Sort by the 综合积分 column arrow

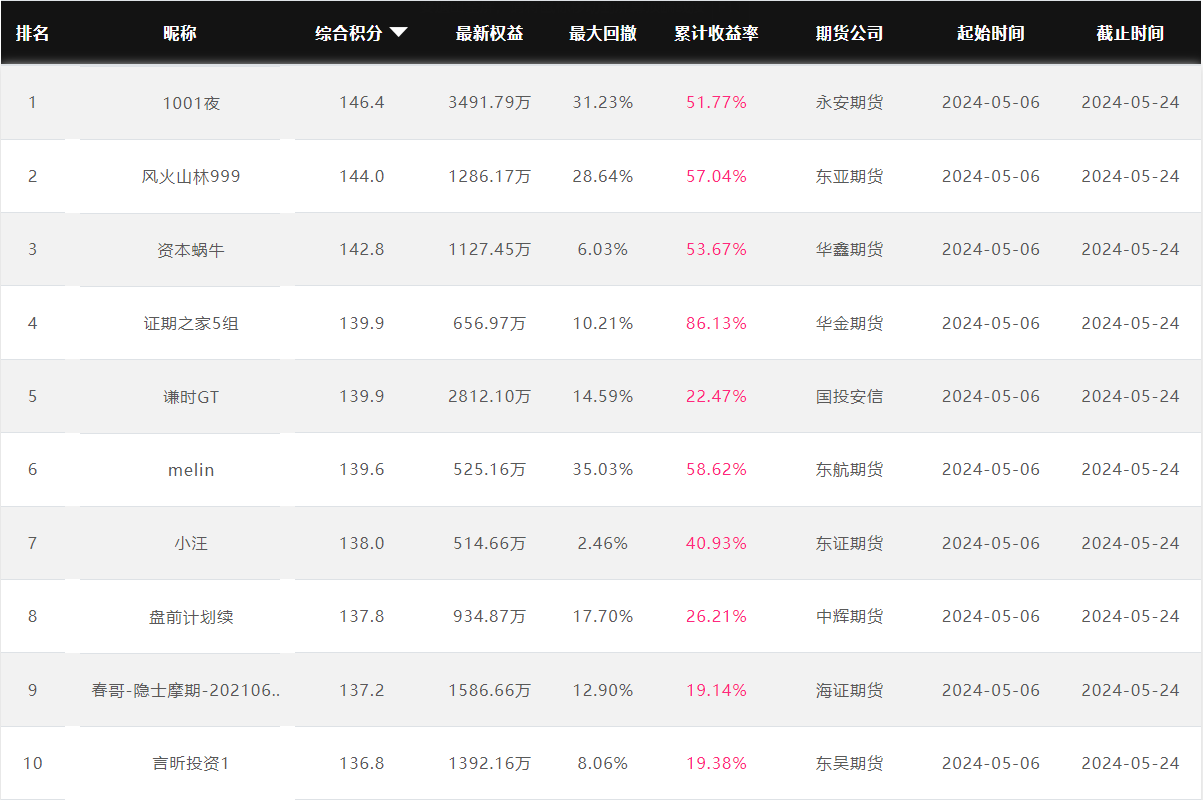[x=398, y=33]
